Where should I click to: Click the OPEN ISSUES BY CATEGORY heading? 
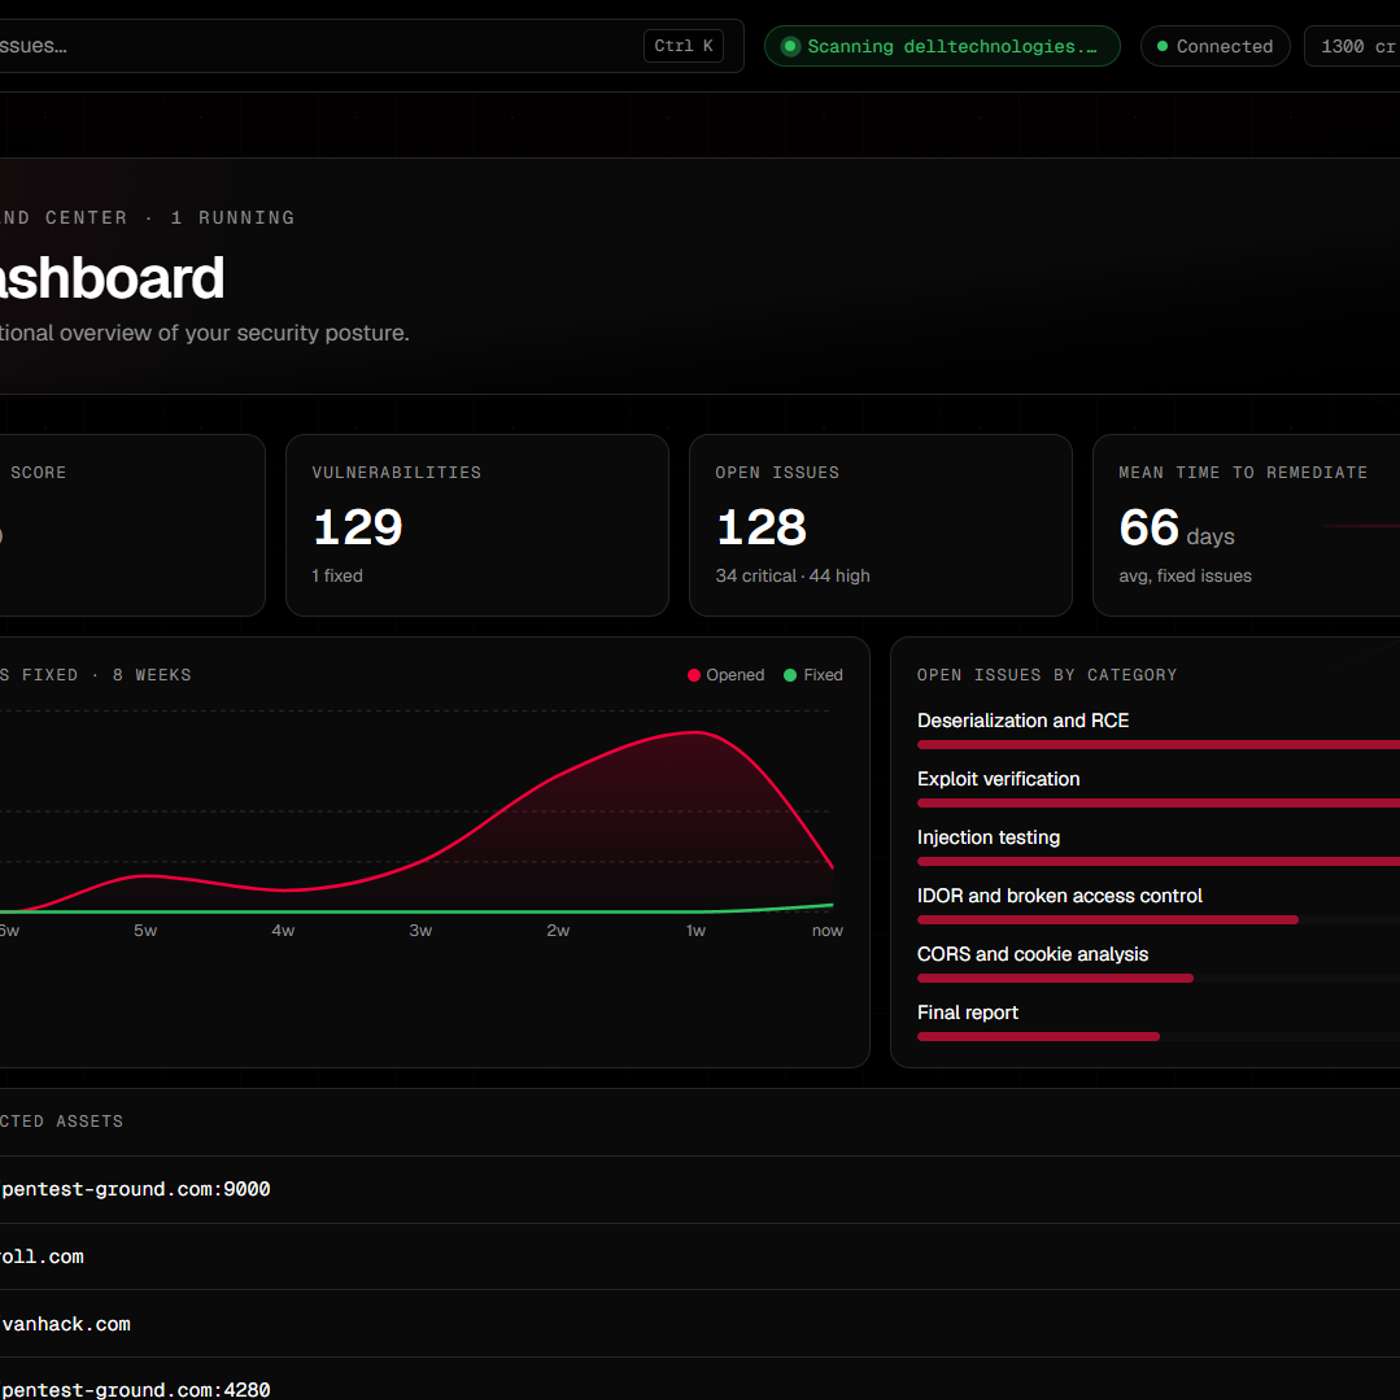(x=1047, y=675)
